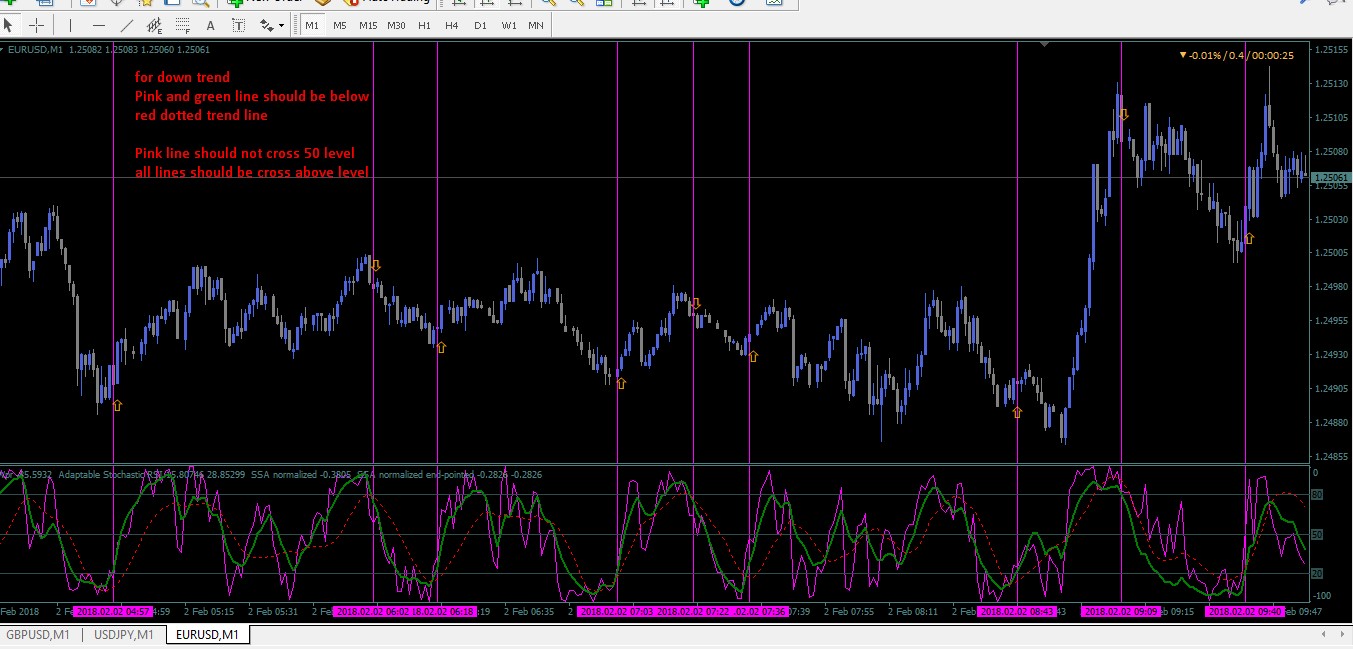Screen dimensions: 1353x649
Task: Select the 'for down trend' comment line
Action: pos(183,77)
